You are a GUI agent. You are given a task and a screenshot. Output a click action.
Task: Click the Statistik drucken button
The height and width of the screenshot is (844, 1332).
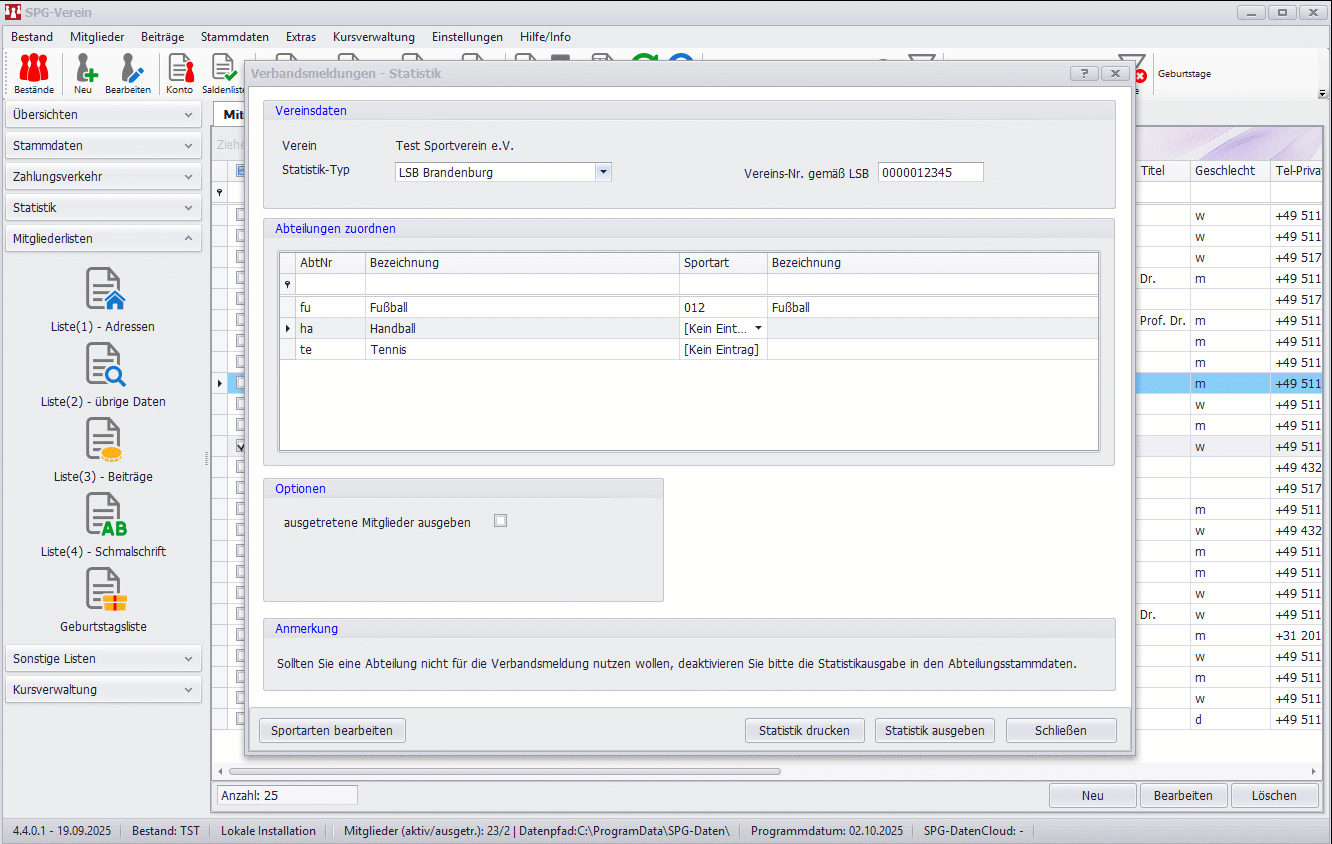click(804, 731)
